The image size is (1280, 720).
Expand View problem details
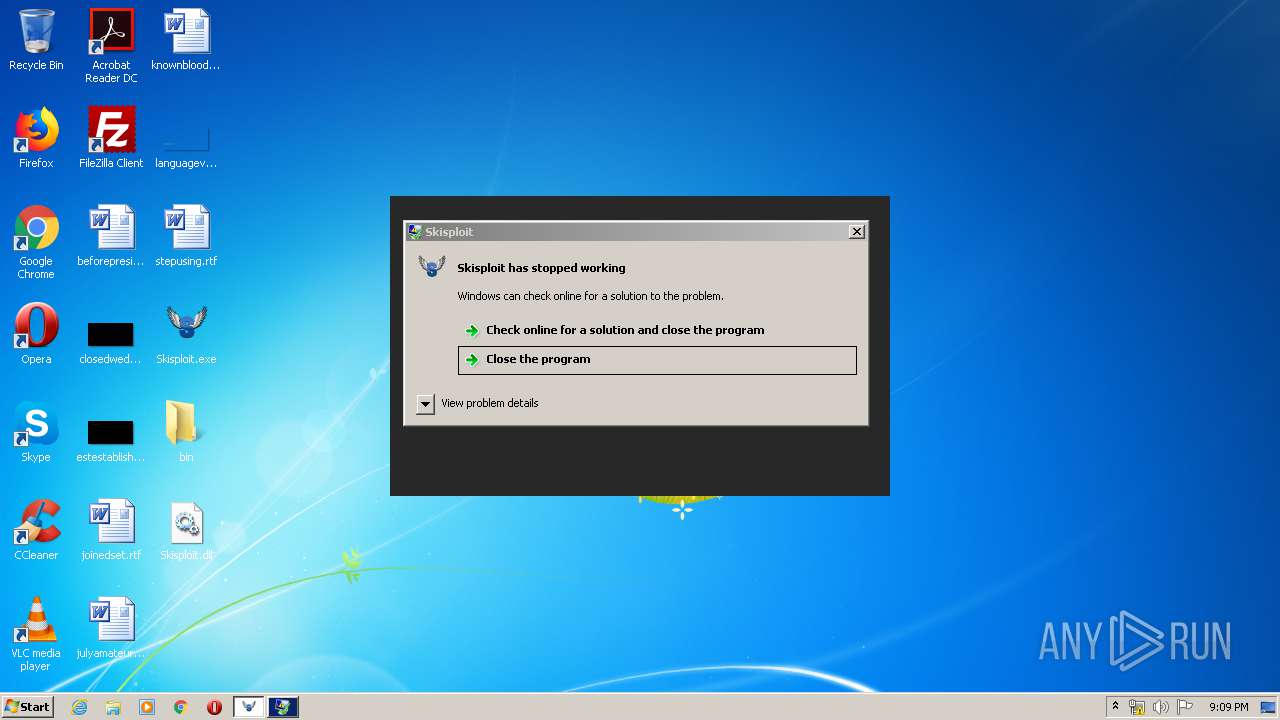426,404
